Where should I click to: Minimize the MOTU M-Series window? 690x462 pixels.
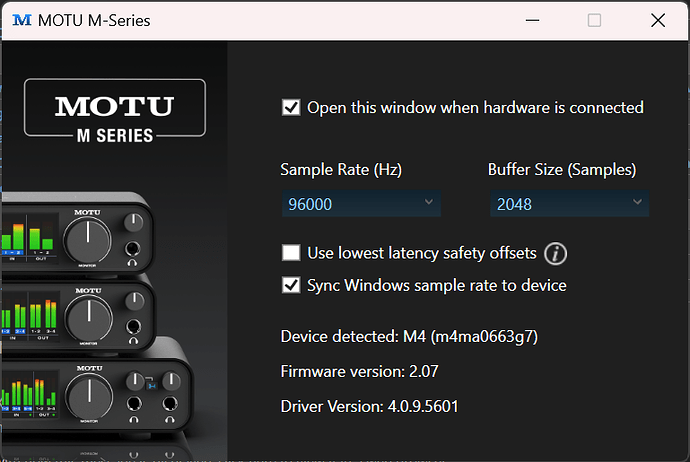tap(532, 20)
